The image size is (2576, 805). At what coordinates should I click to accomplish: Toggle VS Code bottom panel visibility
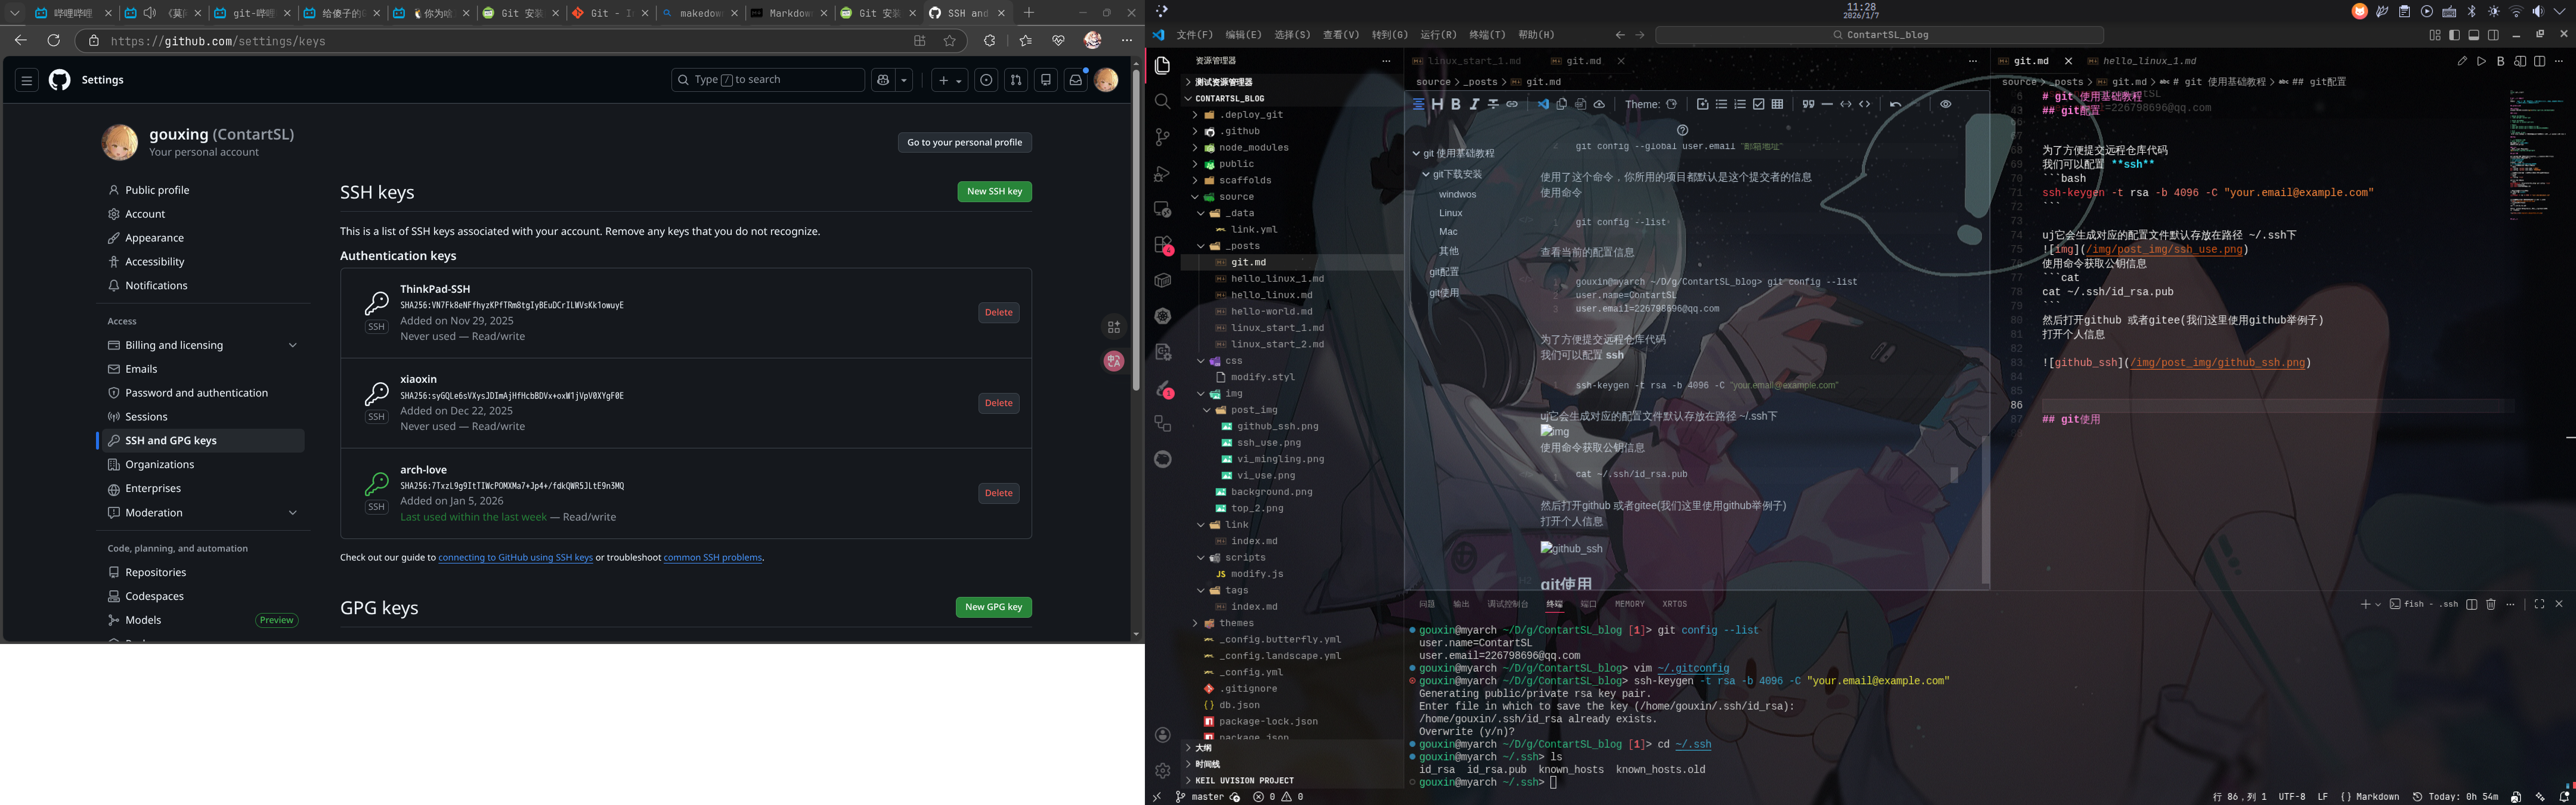point(2474,35)
